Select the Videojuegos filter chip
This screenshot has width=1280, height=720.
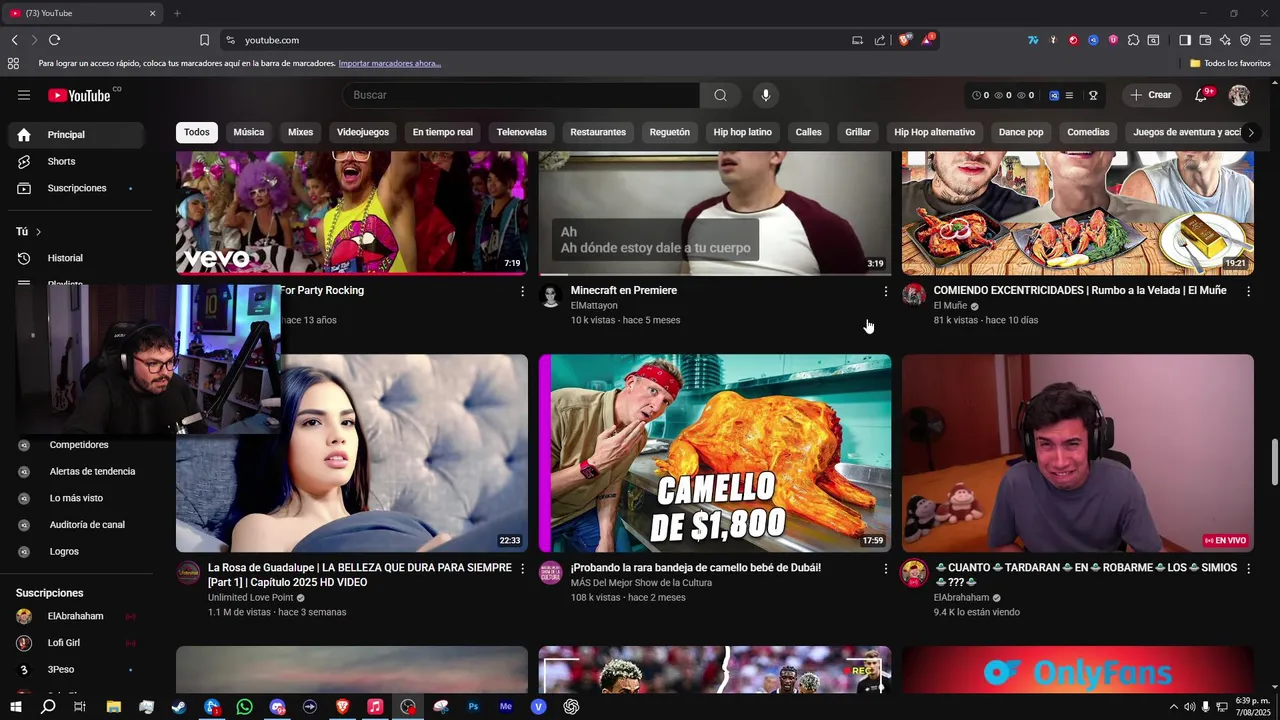click(363, 132)
